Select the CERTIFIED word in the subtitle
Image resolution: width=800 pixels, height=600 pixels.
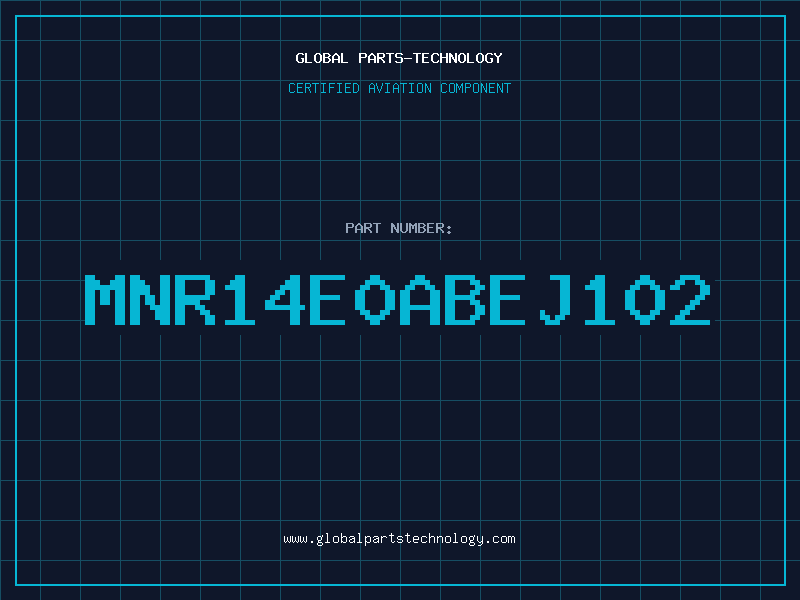point(324,88)
